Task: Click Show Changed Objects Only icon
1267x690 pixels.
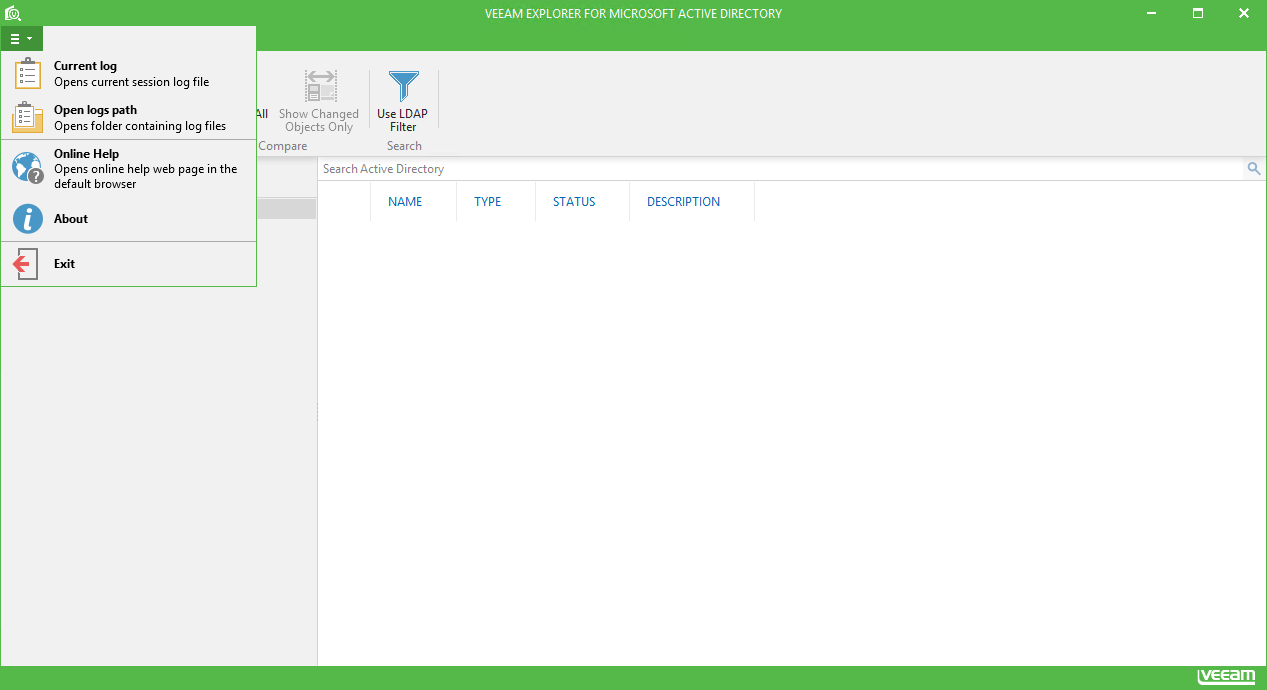Action: point(320,87)
